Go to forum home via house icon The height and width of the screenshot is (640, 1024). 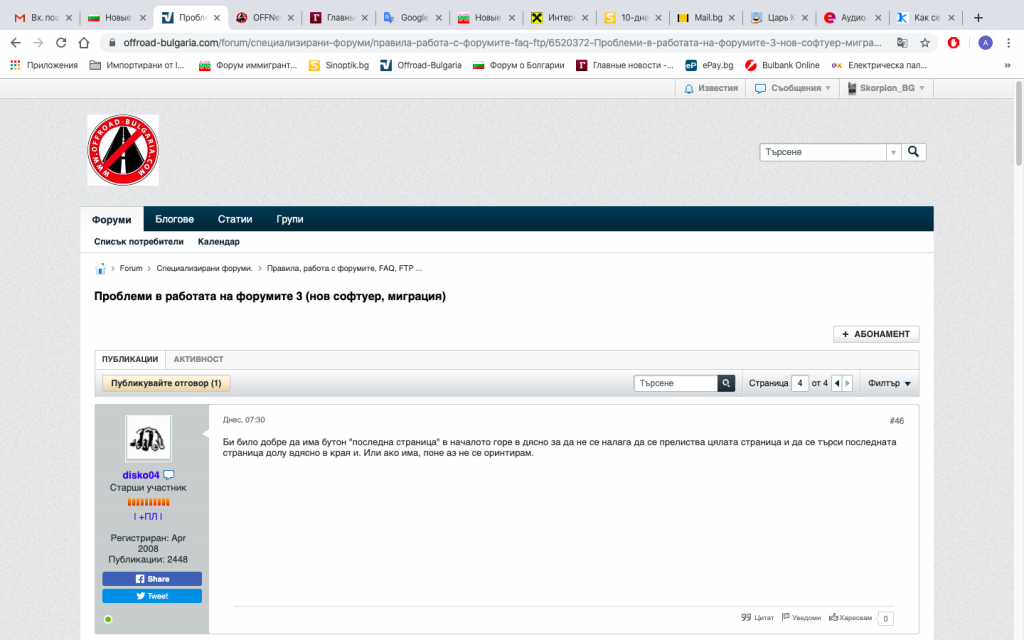coord(100,268)
